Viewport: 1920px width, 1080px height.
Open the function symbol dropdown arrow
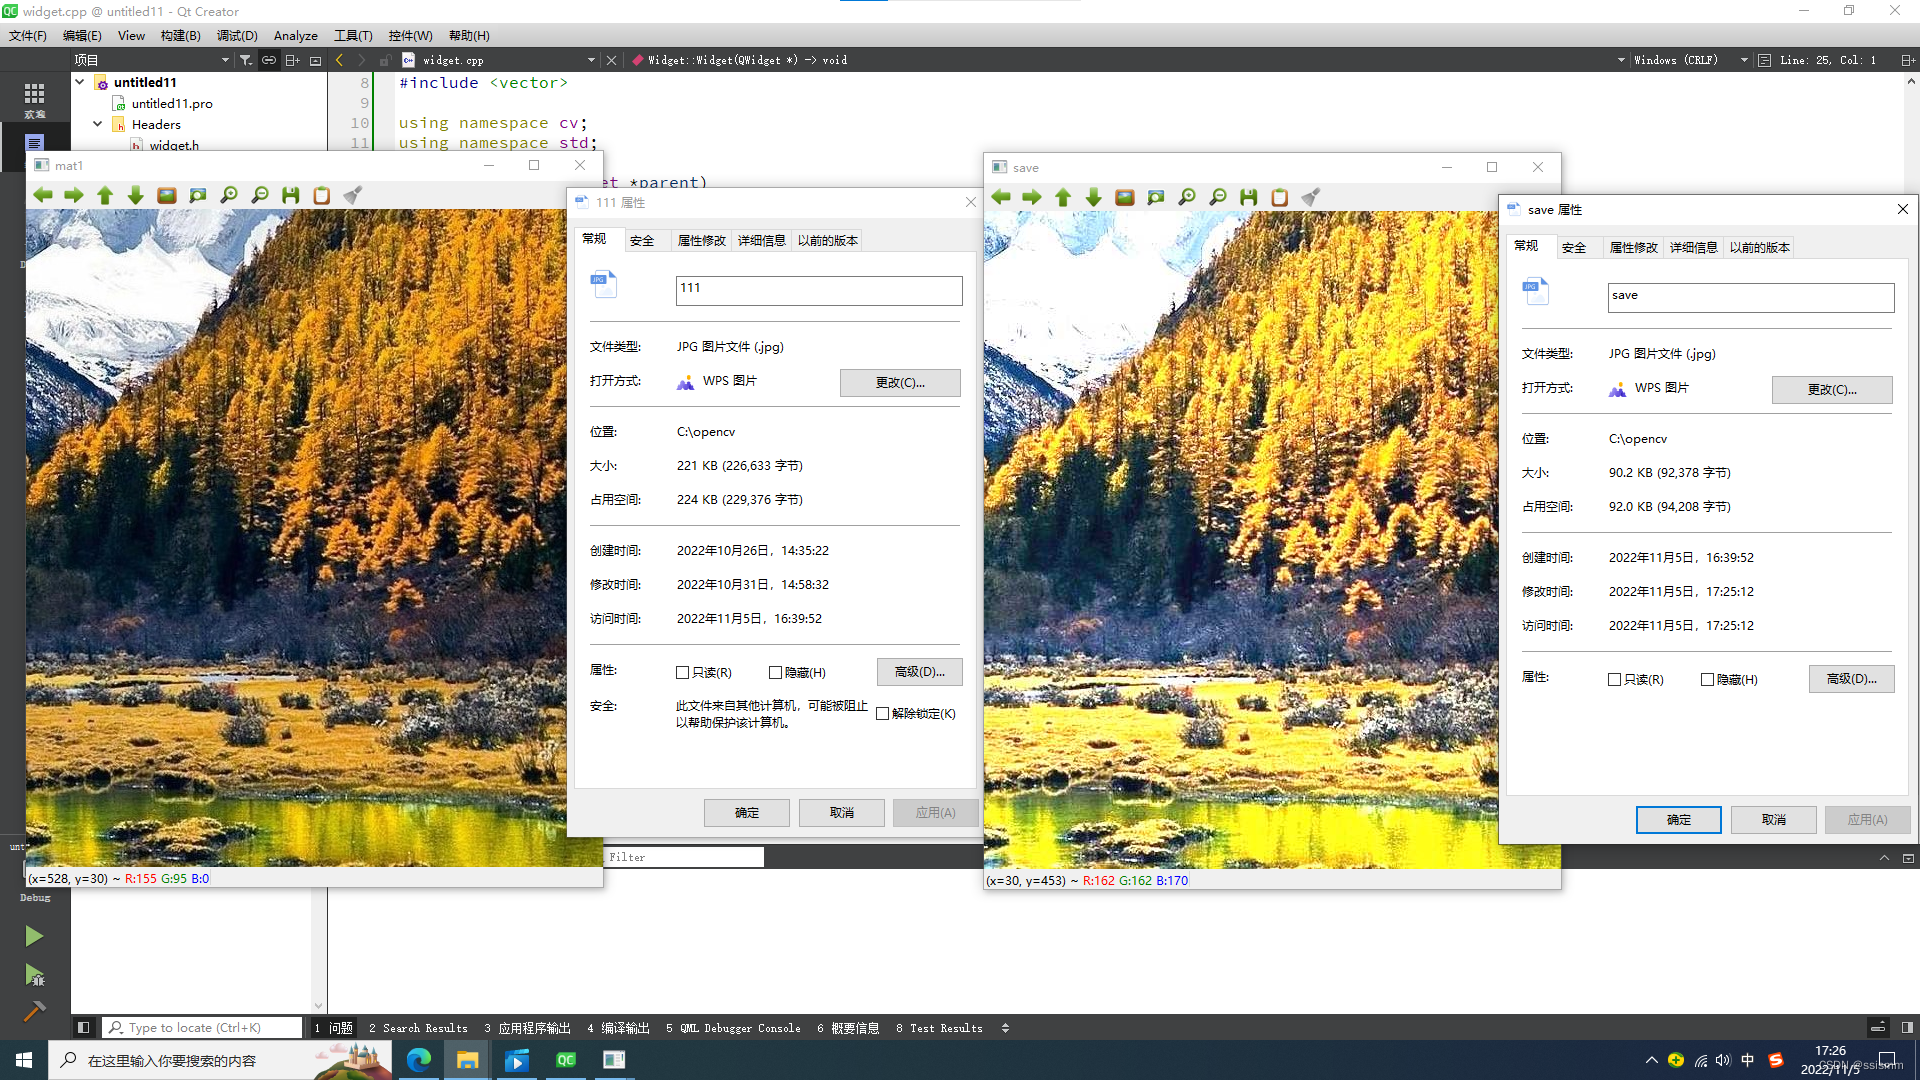(1621, 60)
